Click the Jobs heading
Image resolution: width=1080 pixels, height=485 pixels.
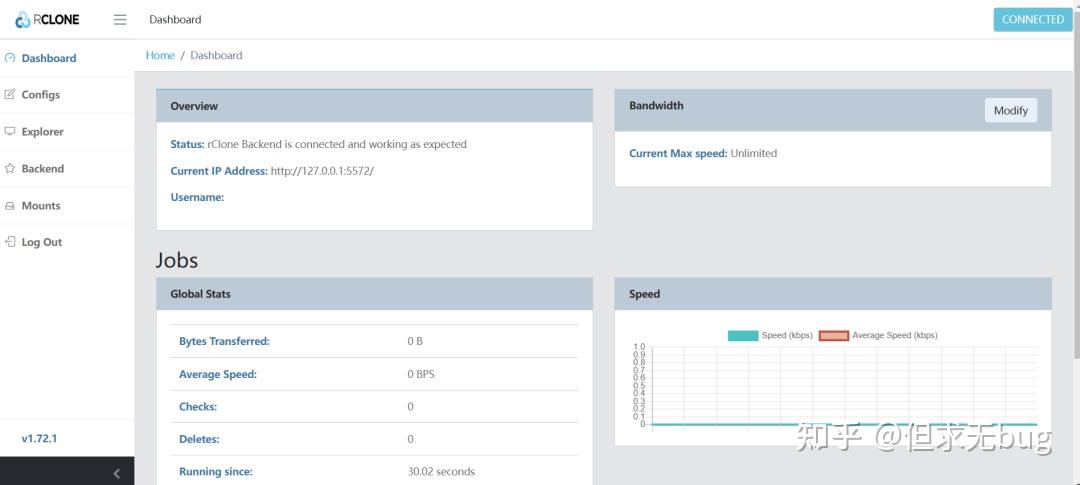point(176,260)
